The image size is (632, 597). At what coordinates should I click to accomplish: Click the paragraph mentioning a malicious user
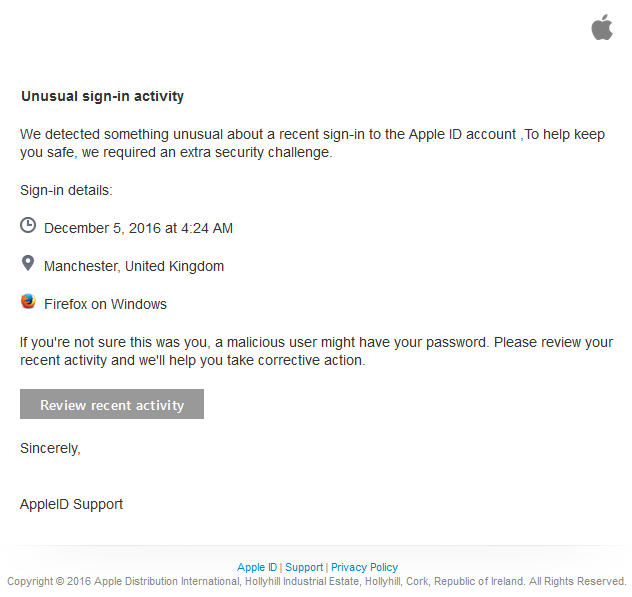pyautogui.click(x=316, y=351)
